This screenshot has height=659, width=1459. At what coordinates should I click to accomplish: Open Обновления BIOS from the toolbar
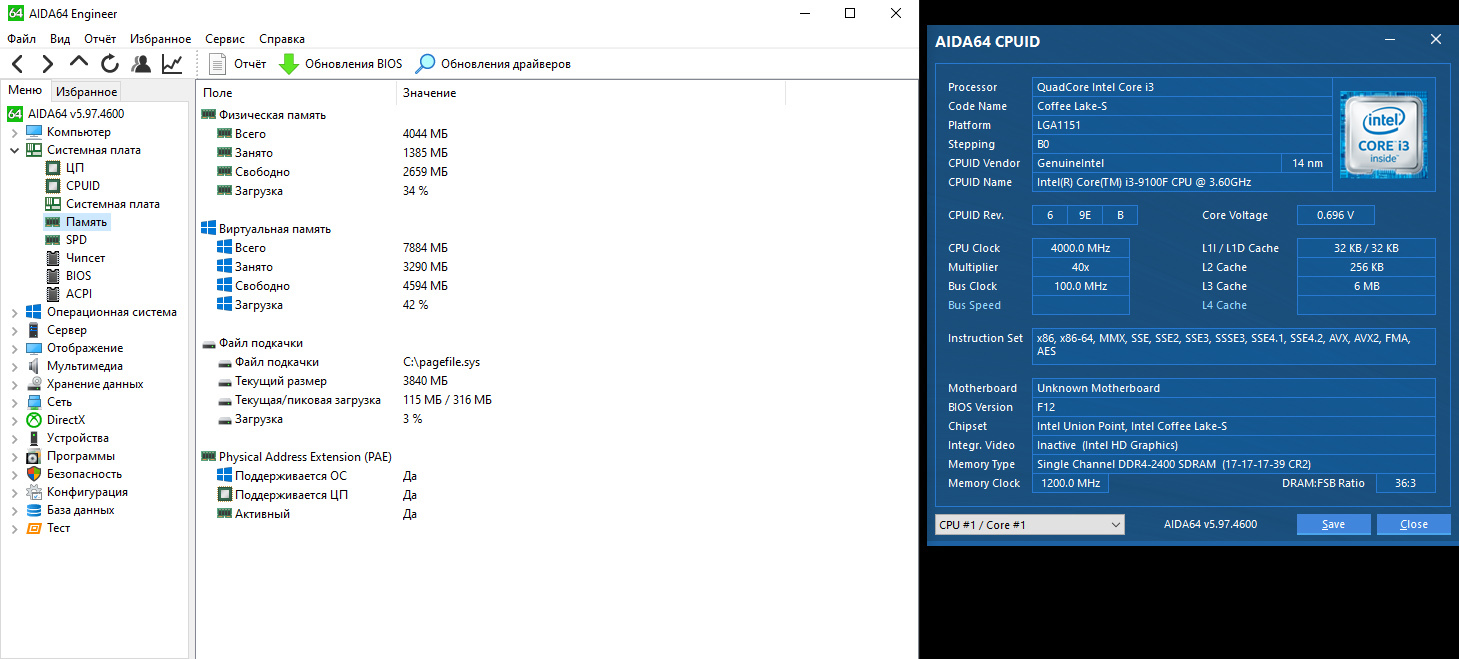(x=340, y=64)
